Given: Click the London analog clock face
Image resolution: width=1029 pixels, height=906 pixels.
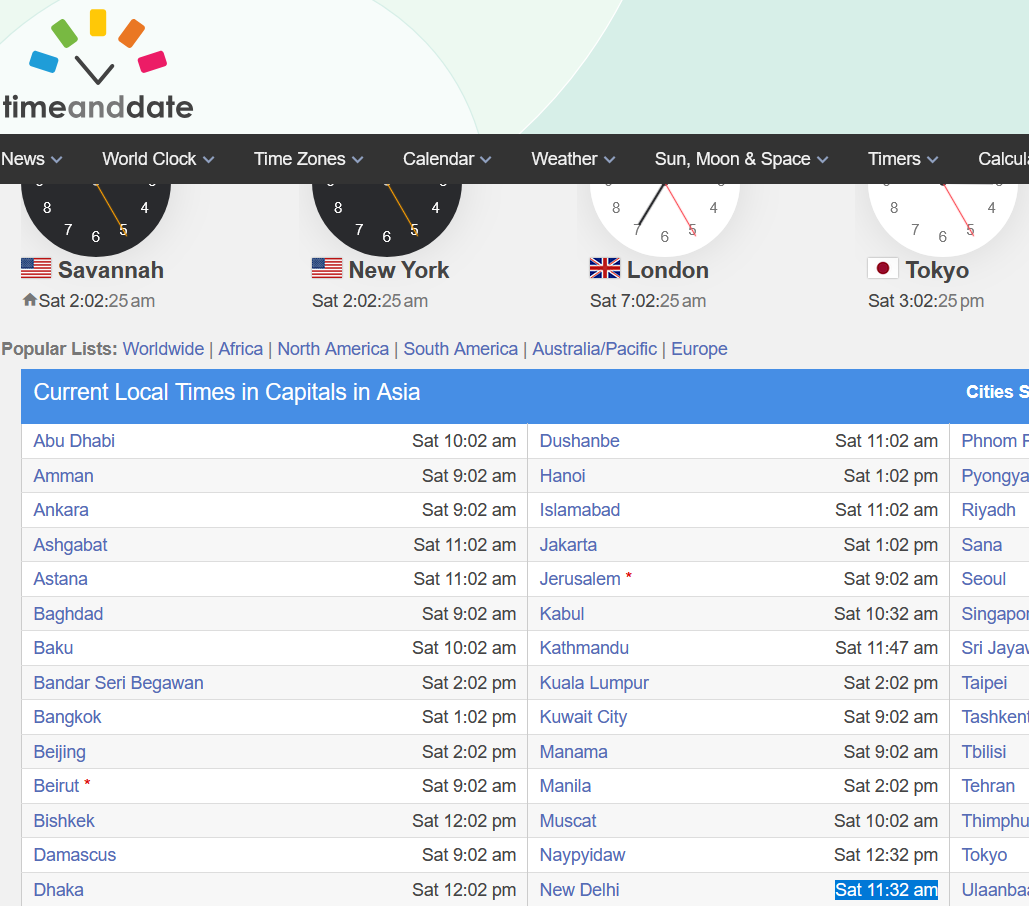Looking at the screenshot, I should pyautogui.click(x=665, y=219).
